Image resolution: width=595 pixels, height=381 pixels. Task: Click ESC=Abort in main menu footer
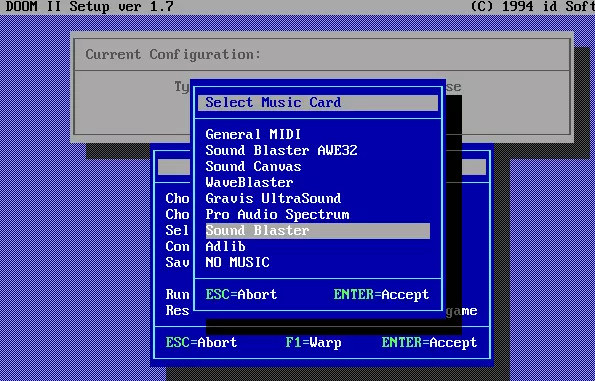point(201,342)
